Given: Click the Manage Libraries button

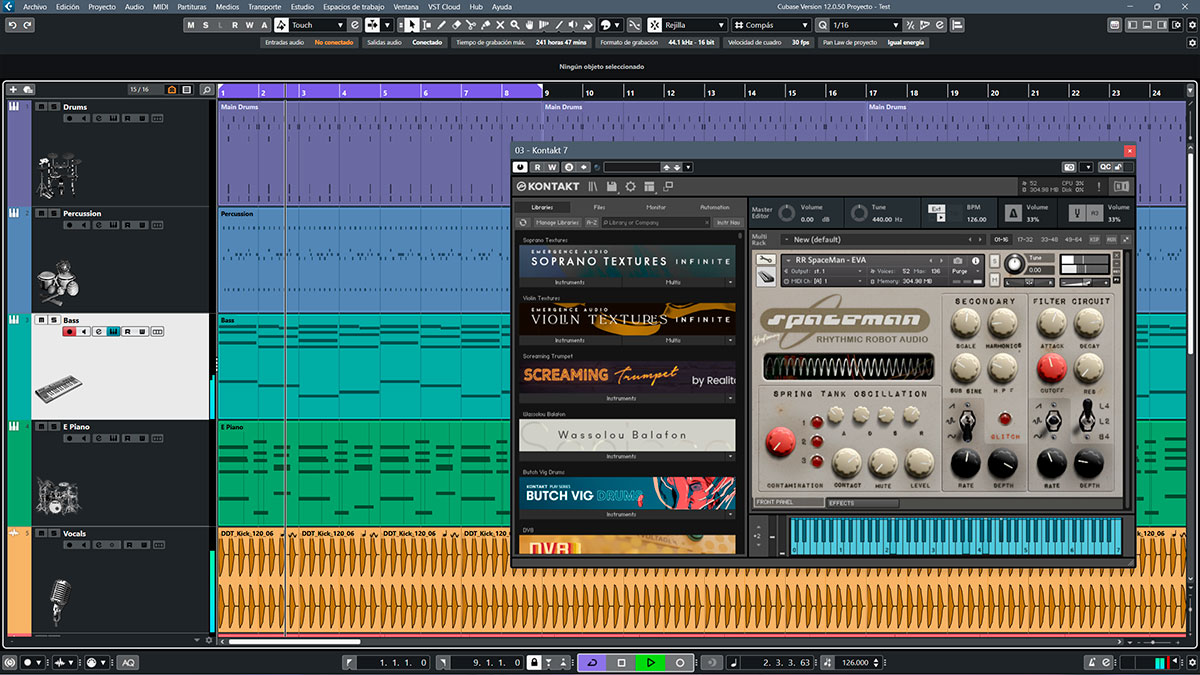Looking at the screenshot, I should (557, 222).
